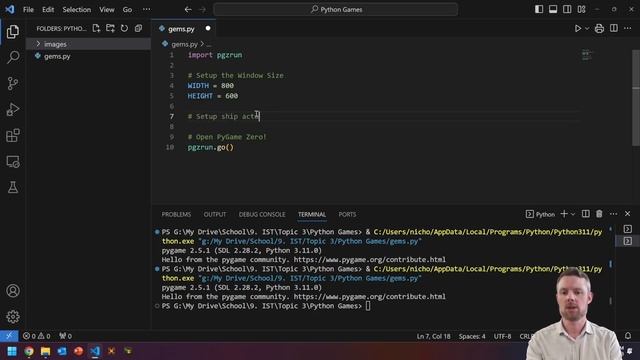Open the Source Control view
Viewport: 640px width, 360px height.
(13, 84)
